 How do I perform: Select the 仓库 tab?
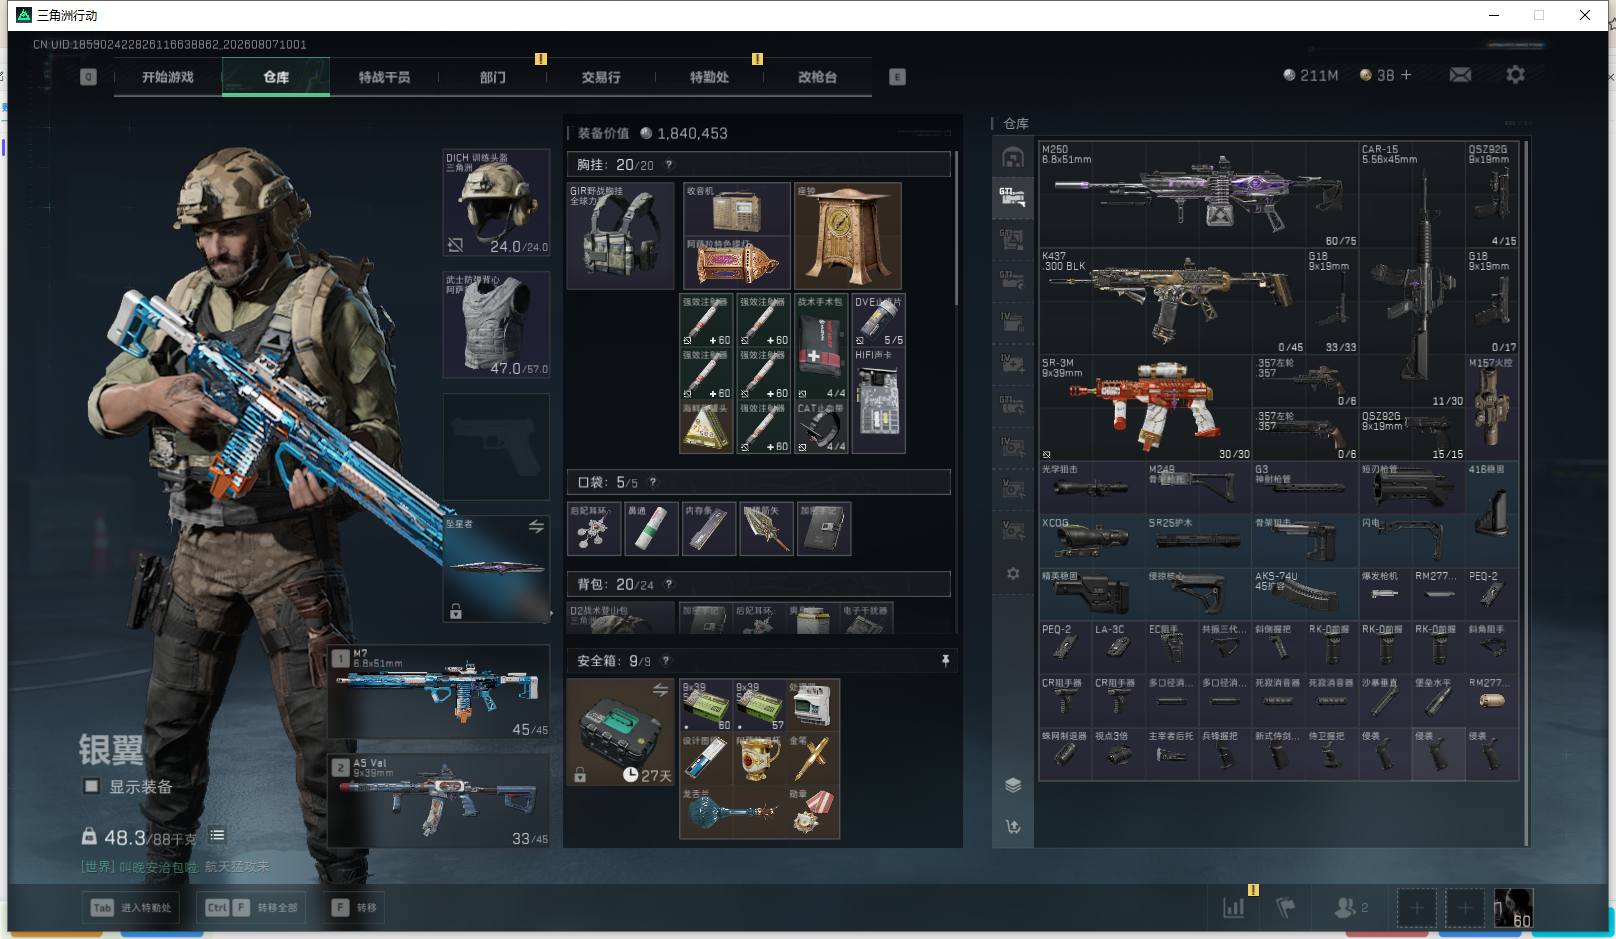(x=276, y=77)
